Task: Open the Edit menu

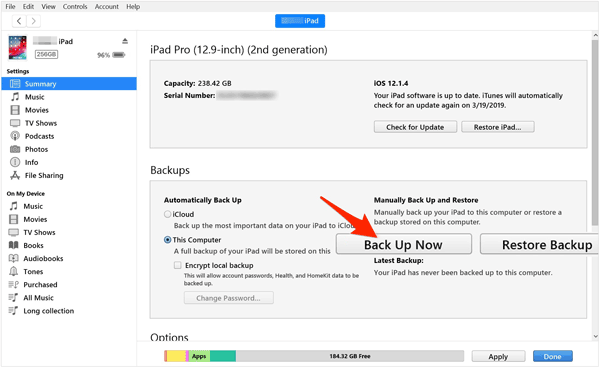Action: [x=28, y=7]
